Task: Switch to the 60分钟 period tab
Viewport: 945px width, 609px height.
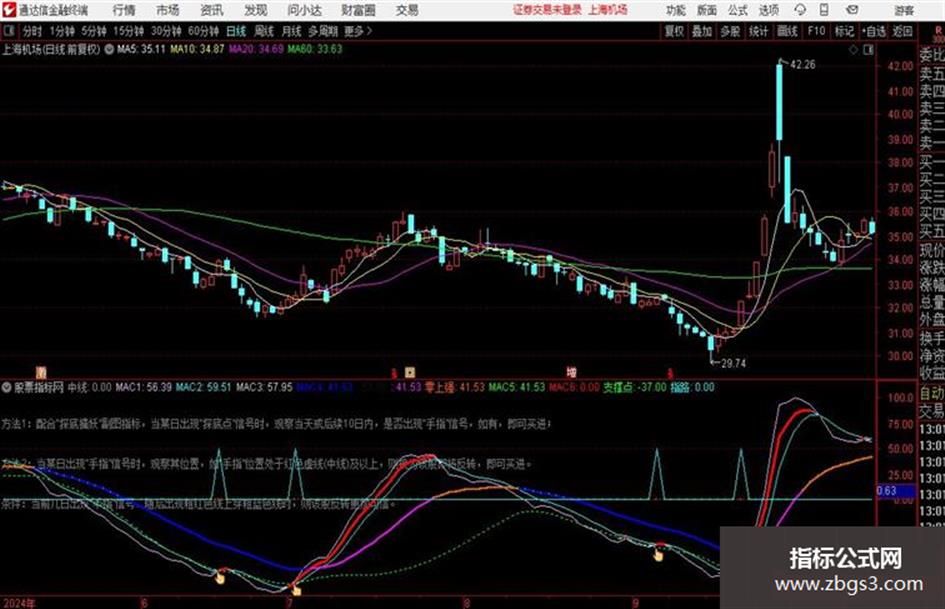Action: 203,31
